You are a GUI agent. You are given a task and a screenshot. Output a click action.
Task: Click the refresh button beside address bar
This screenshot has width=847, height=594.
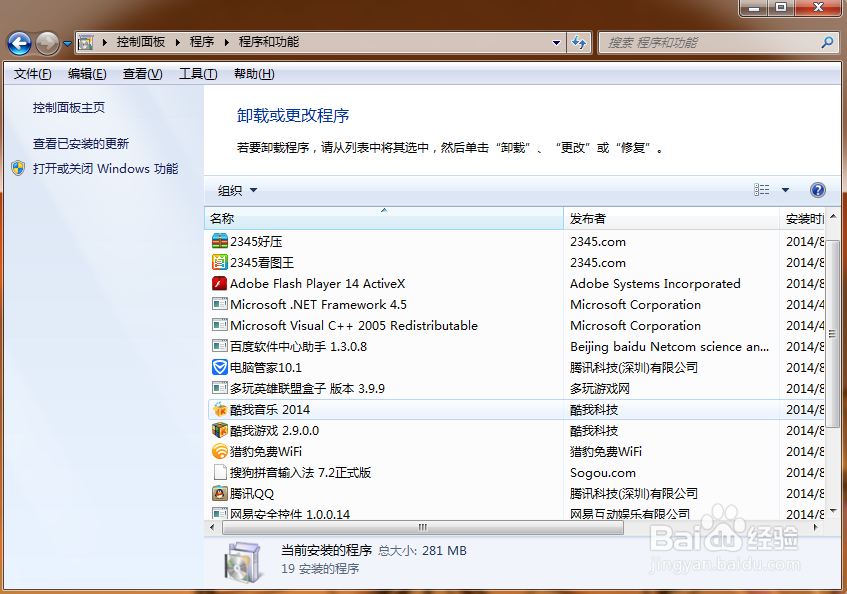[x=579, y=42]
